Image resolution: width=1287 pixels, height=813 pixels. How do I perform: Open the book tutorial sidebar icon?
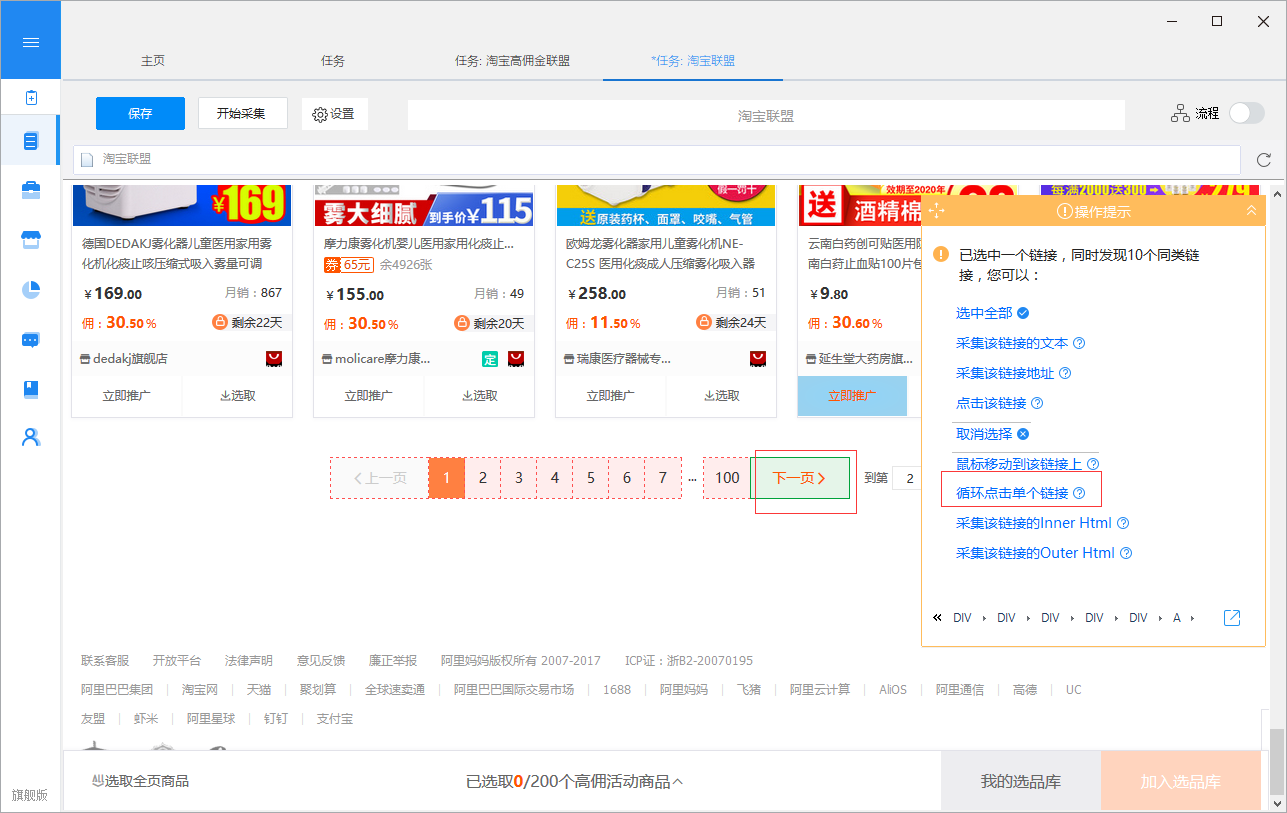pyautogui.click(x=31, y=389)
